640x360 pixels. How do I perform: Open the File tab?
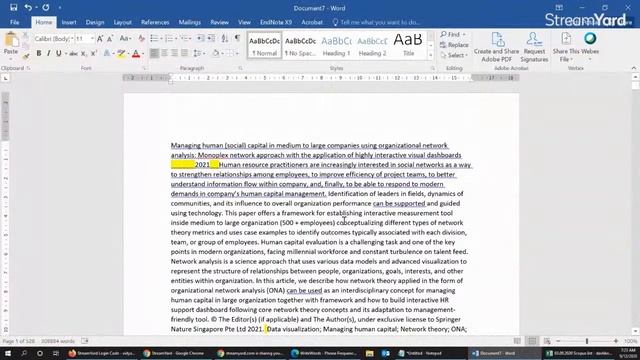coord(14,22)
